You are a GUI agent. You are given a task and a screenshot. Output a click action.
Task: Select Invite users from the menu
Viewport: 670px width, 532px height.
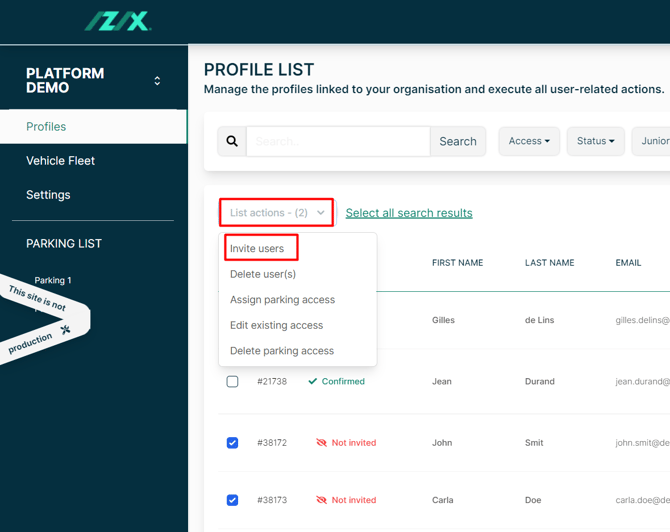click(257, 249)
